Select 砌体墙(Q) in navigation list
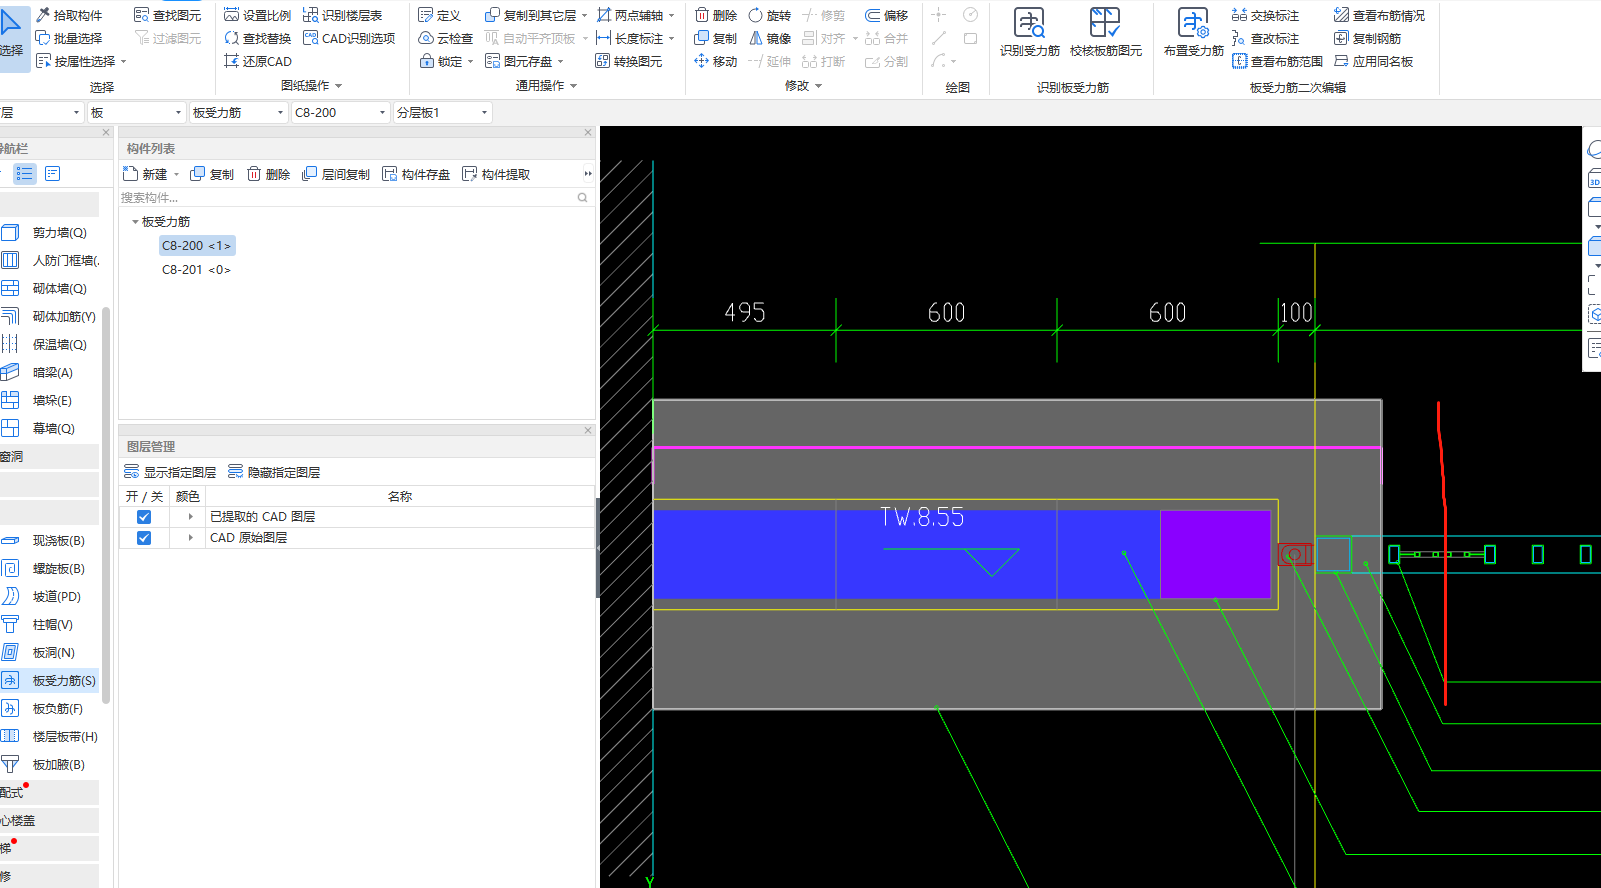The width and height of the screenshot is (1601, 888). point(50,289)
